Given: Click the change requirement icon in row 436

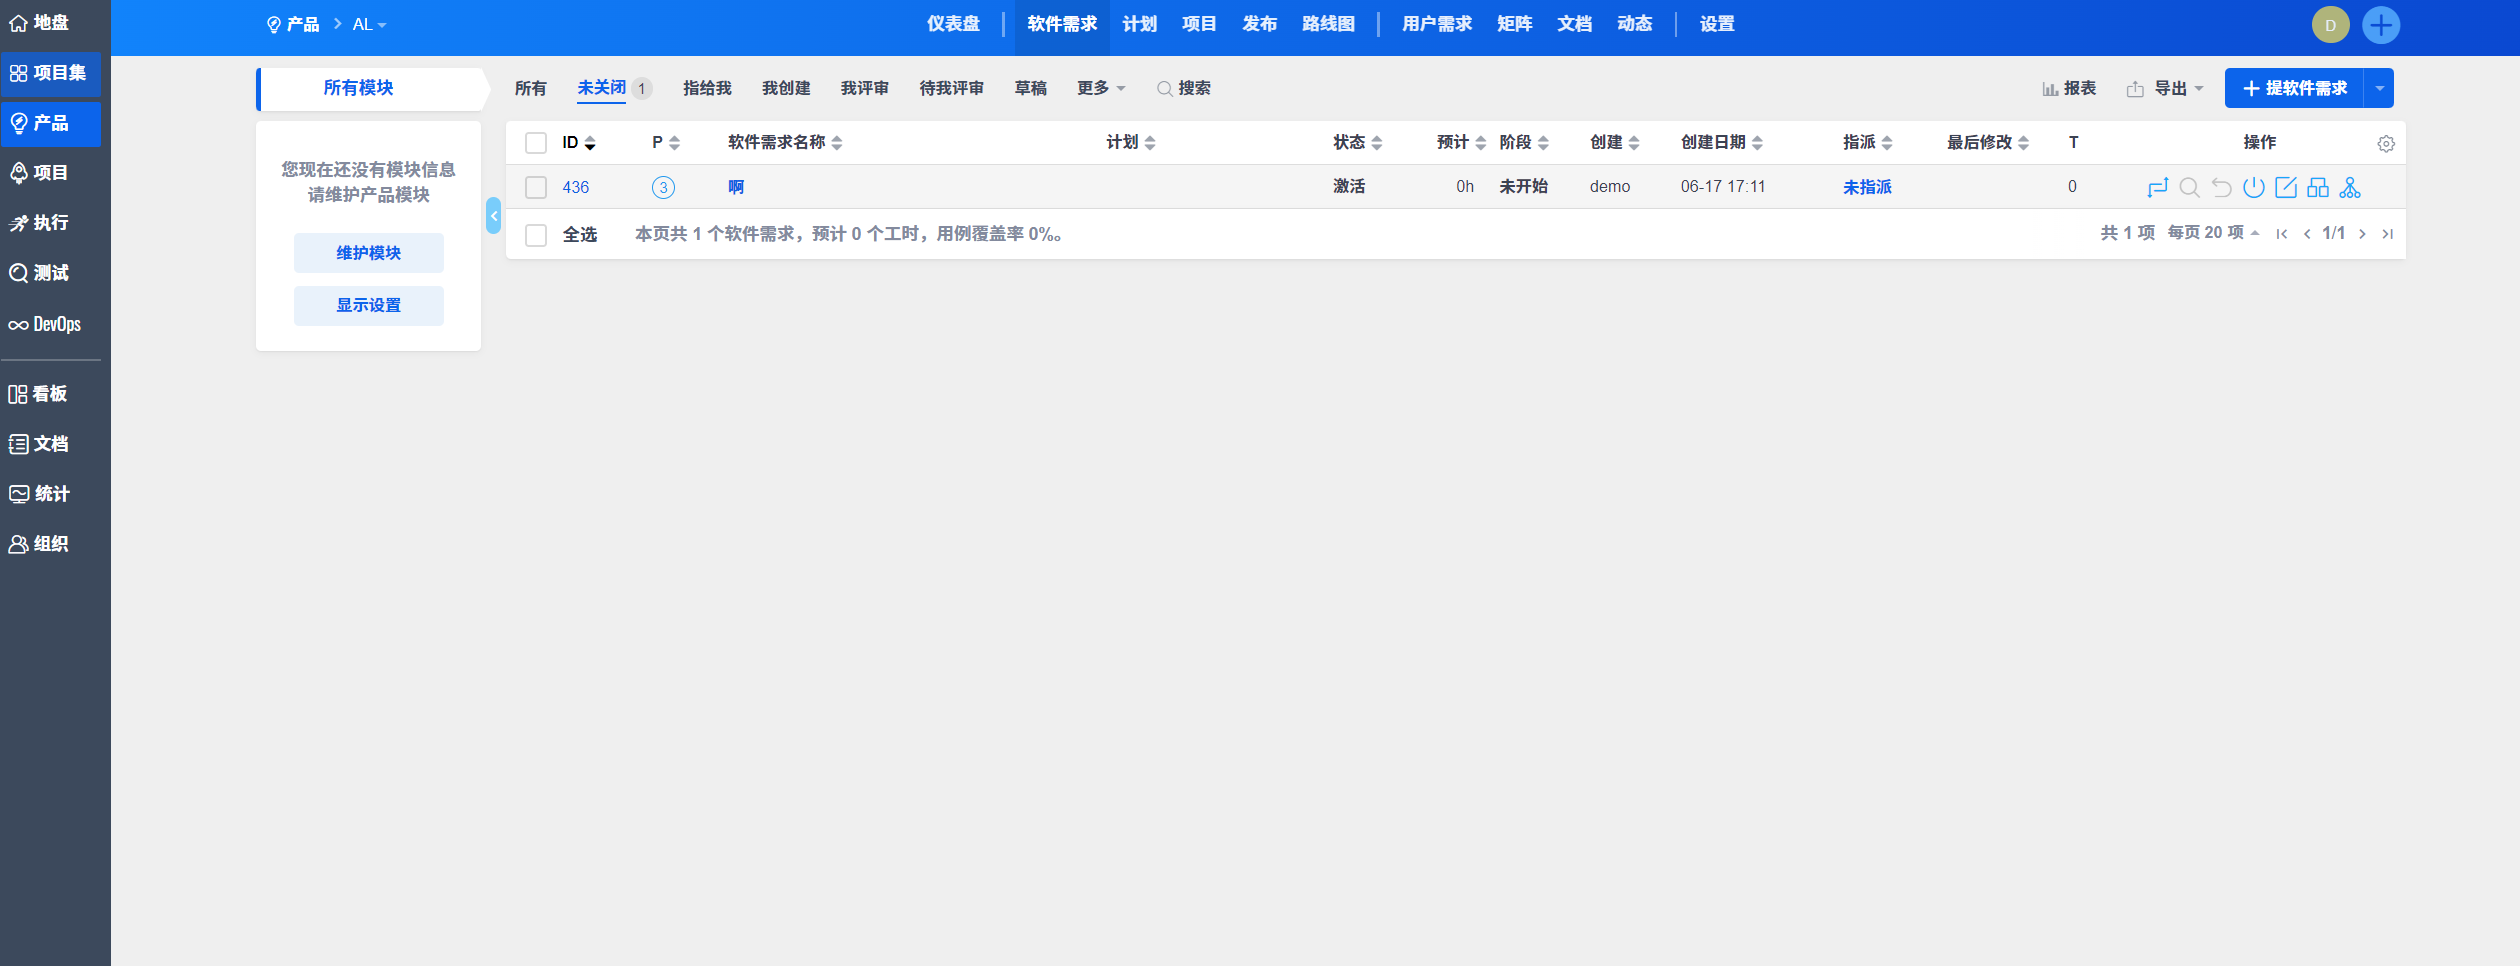Looking at the screenshot, I should click(2157, 187).
